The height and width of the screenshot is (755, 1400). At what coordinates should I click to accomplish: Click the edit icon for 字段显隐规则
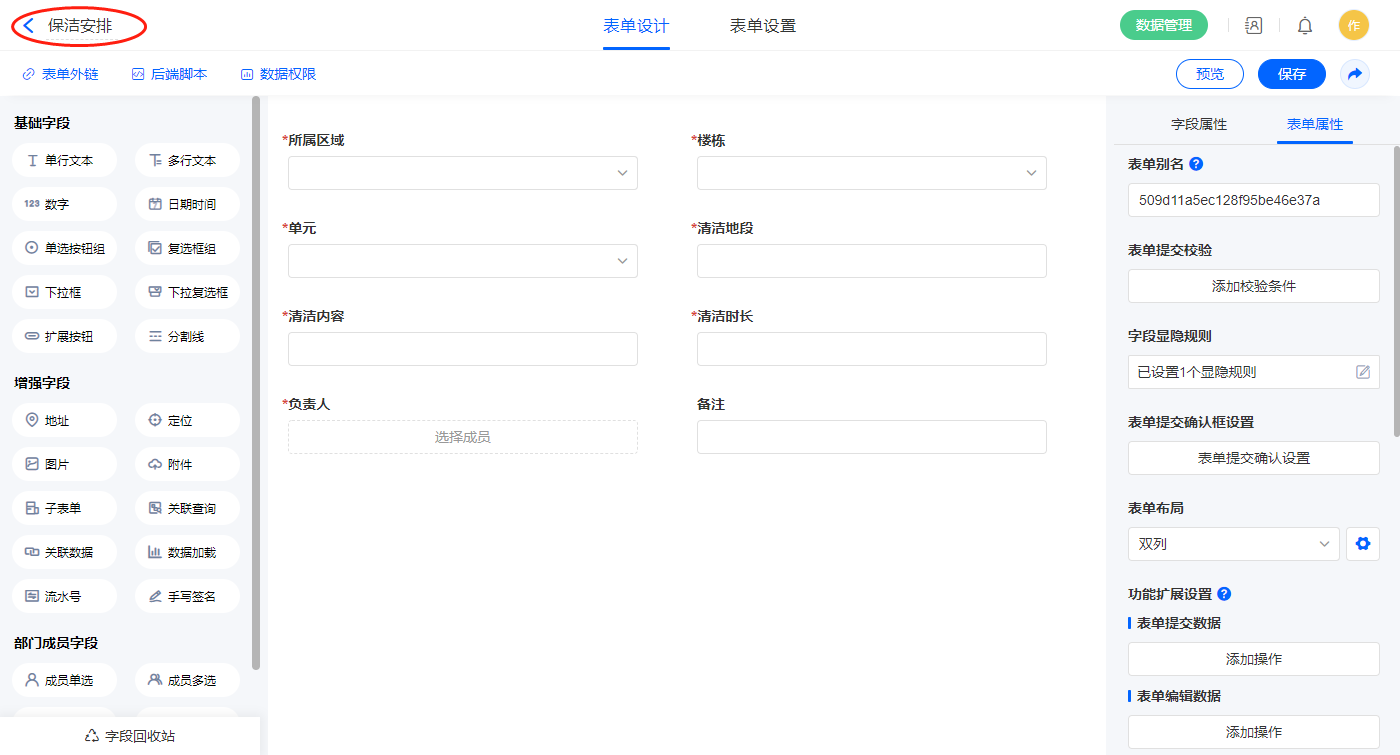[1362, 372]
